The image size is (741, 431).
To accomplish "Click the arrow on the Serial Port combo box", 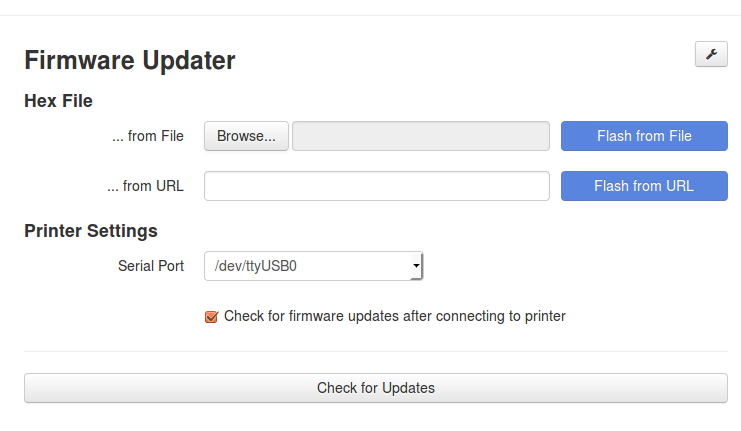I will click(x=416, y=266).
